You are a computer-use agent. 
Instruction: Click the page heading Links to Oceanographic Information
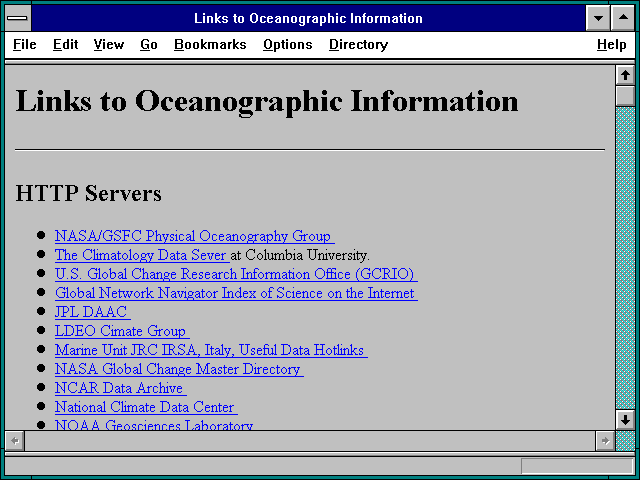267,102
